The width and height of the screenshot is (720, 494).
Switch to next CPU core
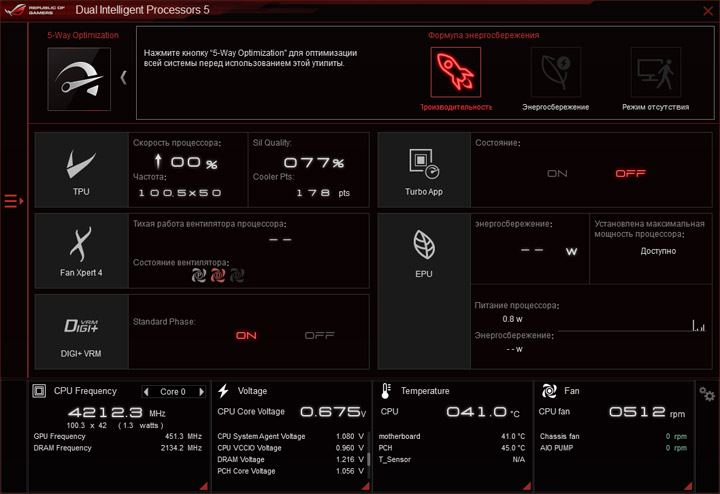coord(201,392)
